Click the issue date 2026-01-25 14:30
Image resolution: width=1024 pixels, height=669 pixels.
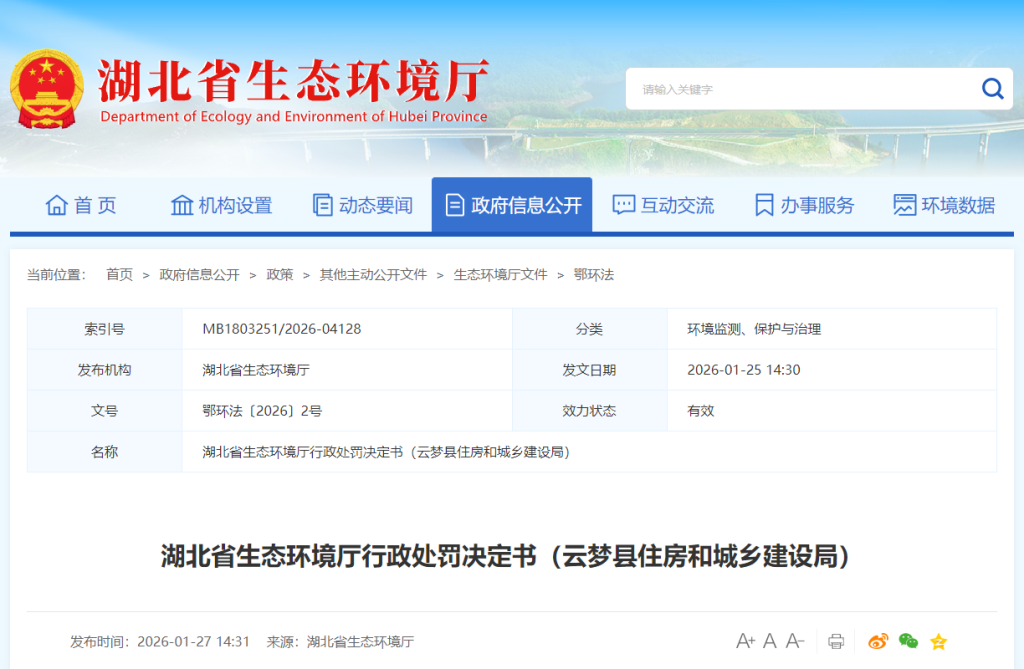[743, 370]
